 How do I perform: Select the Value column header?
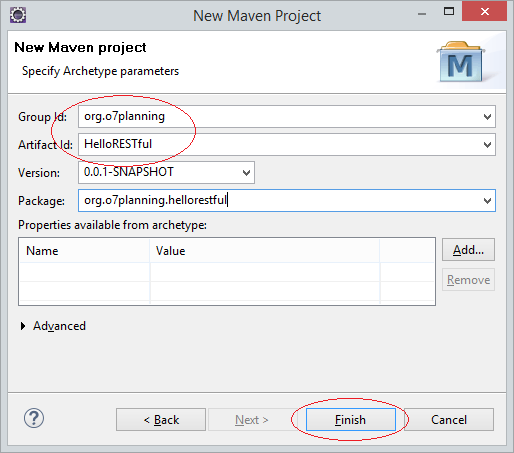point(265,251)
